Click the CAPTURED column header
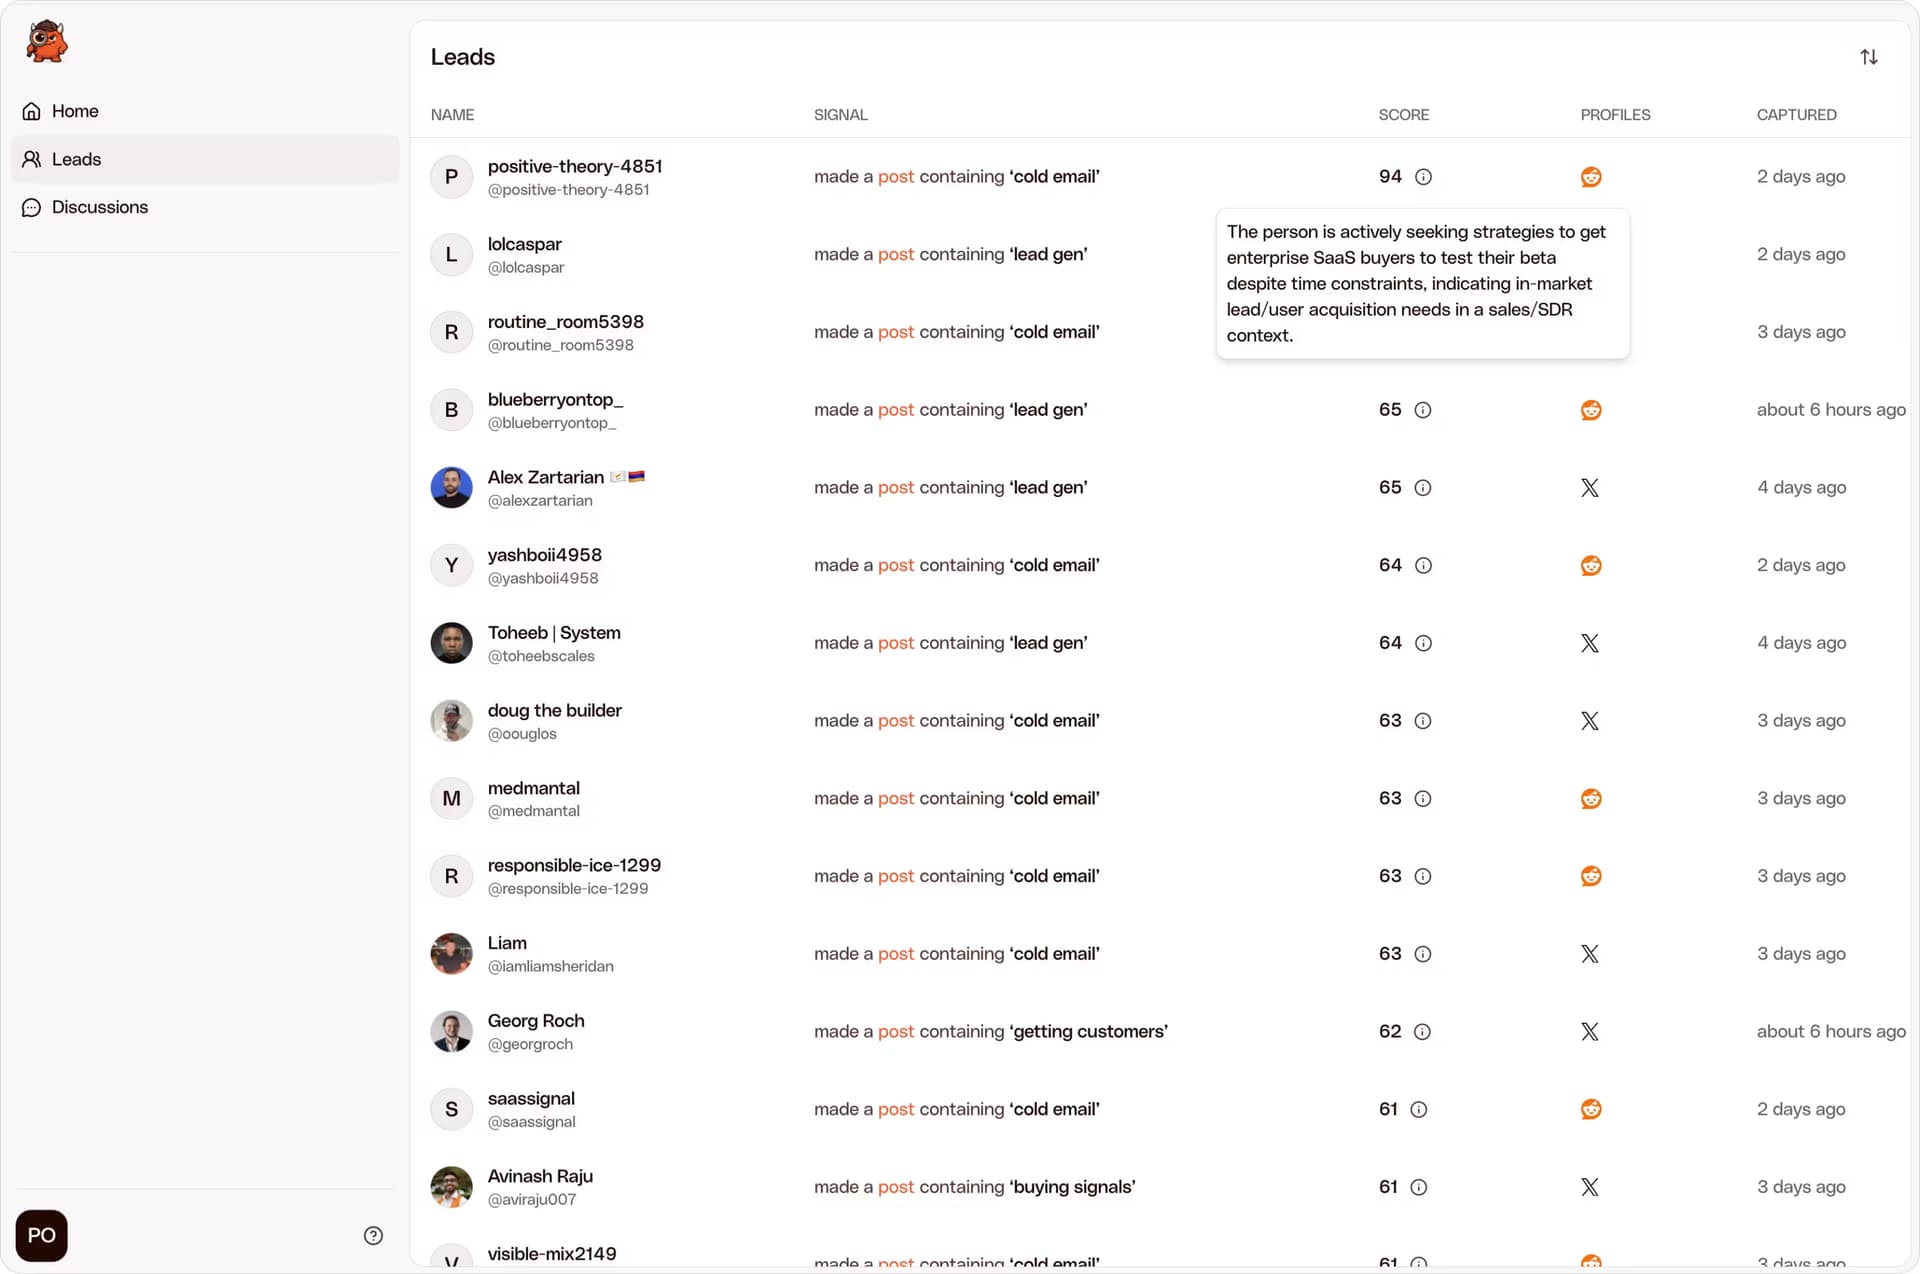 click(x=1796, y=115)
